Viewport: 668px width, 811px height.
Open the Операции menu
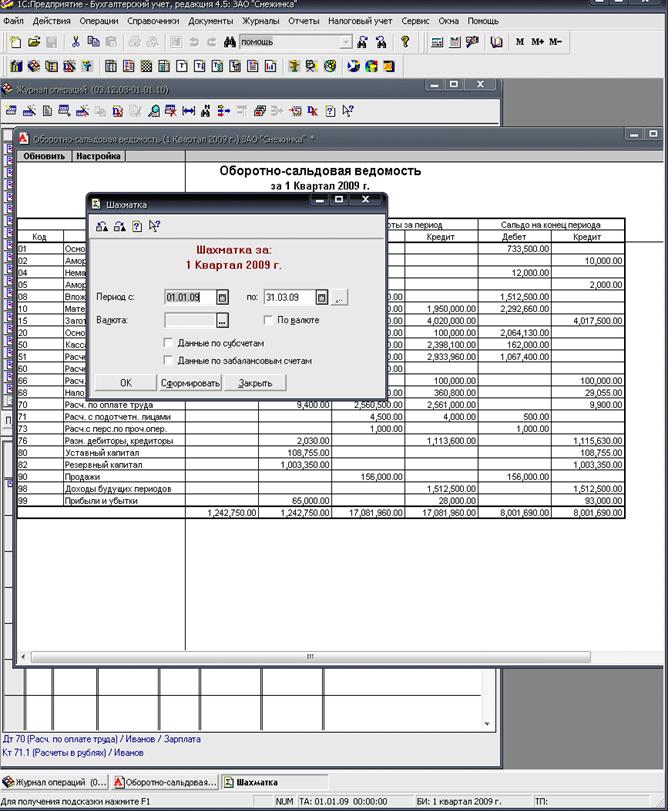[99, 21]
